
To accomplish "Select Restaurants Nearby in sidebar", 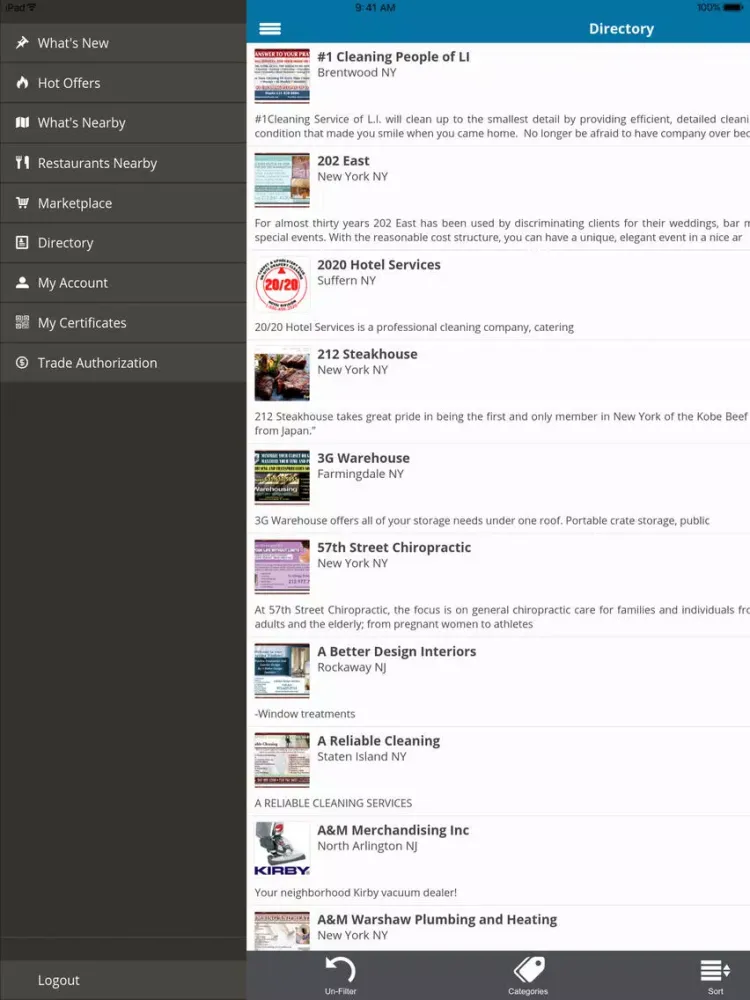I will 123,163.
